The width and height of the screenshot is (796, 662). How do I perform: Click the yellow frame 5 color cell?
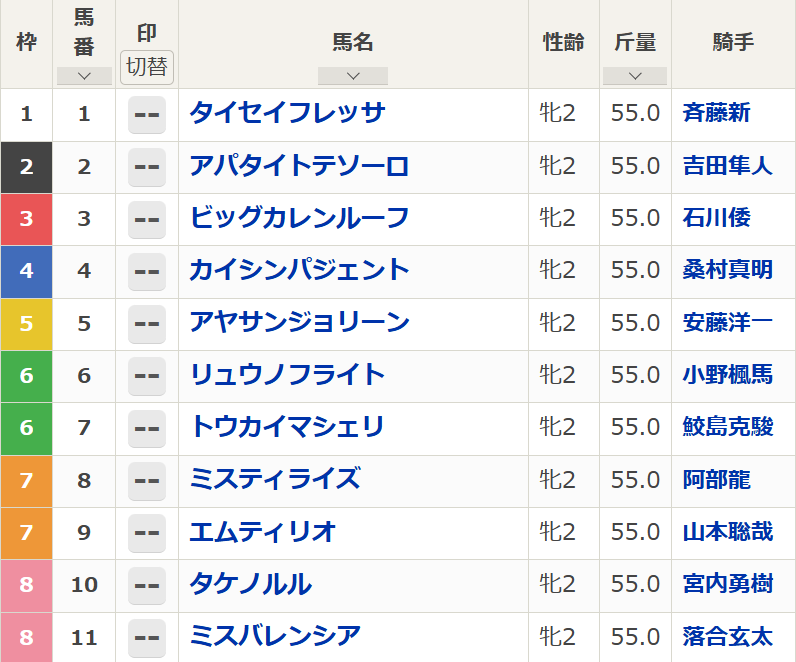point(26,323)
